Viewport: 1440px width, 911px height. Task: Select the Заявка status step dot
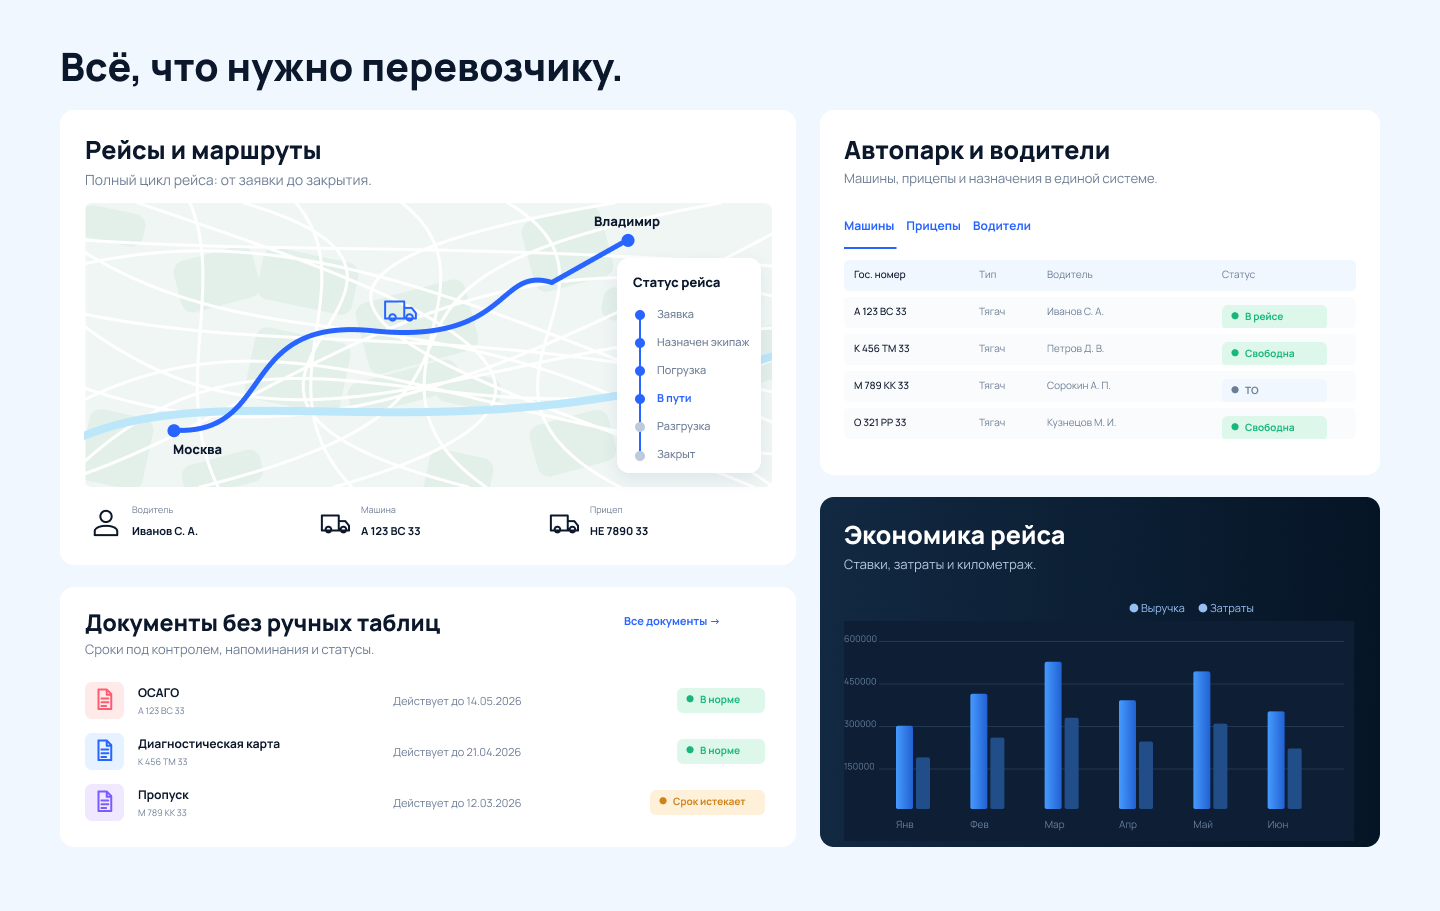coord(640,315)
